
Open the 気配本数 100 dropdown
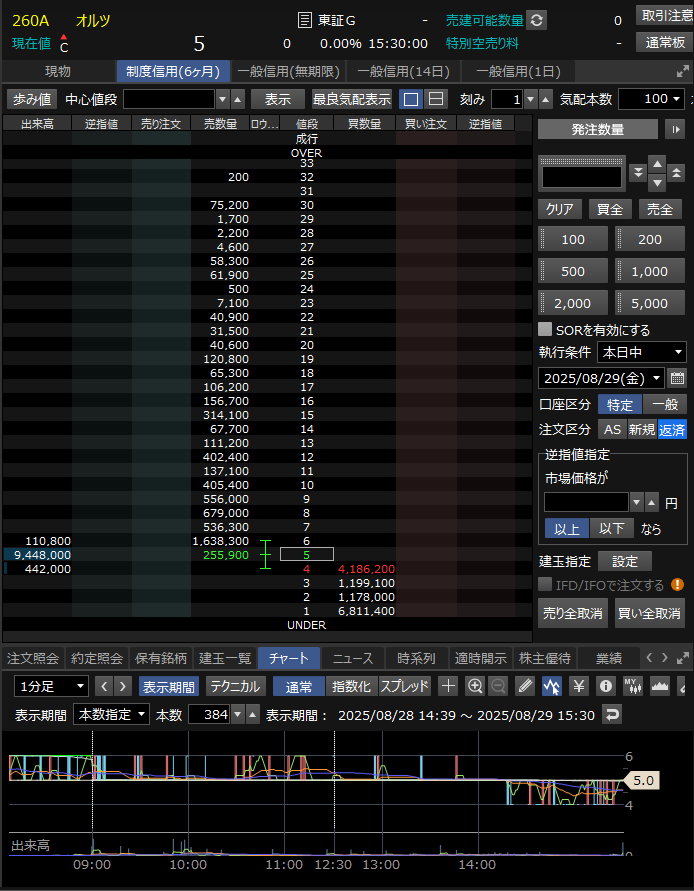(651, 99)
